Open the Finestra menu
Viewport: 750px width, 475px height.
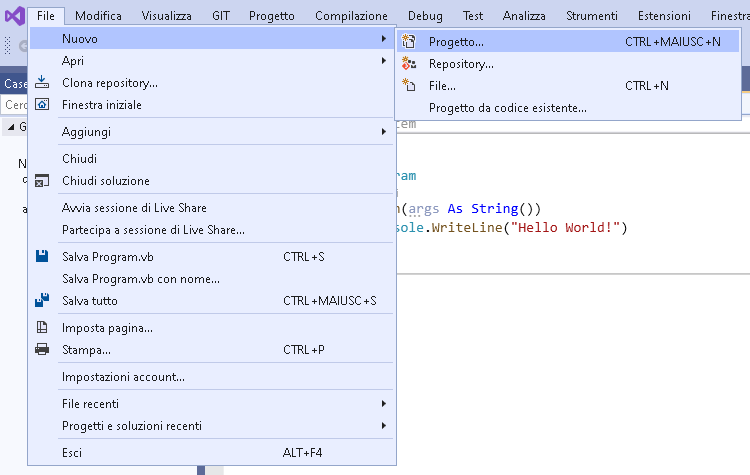click(x=730, y=16)
